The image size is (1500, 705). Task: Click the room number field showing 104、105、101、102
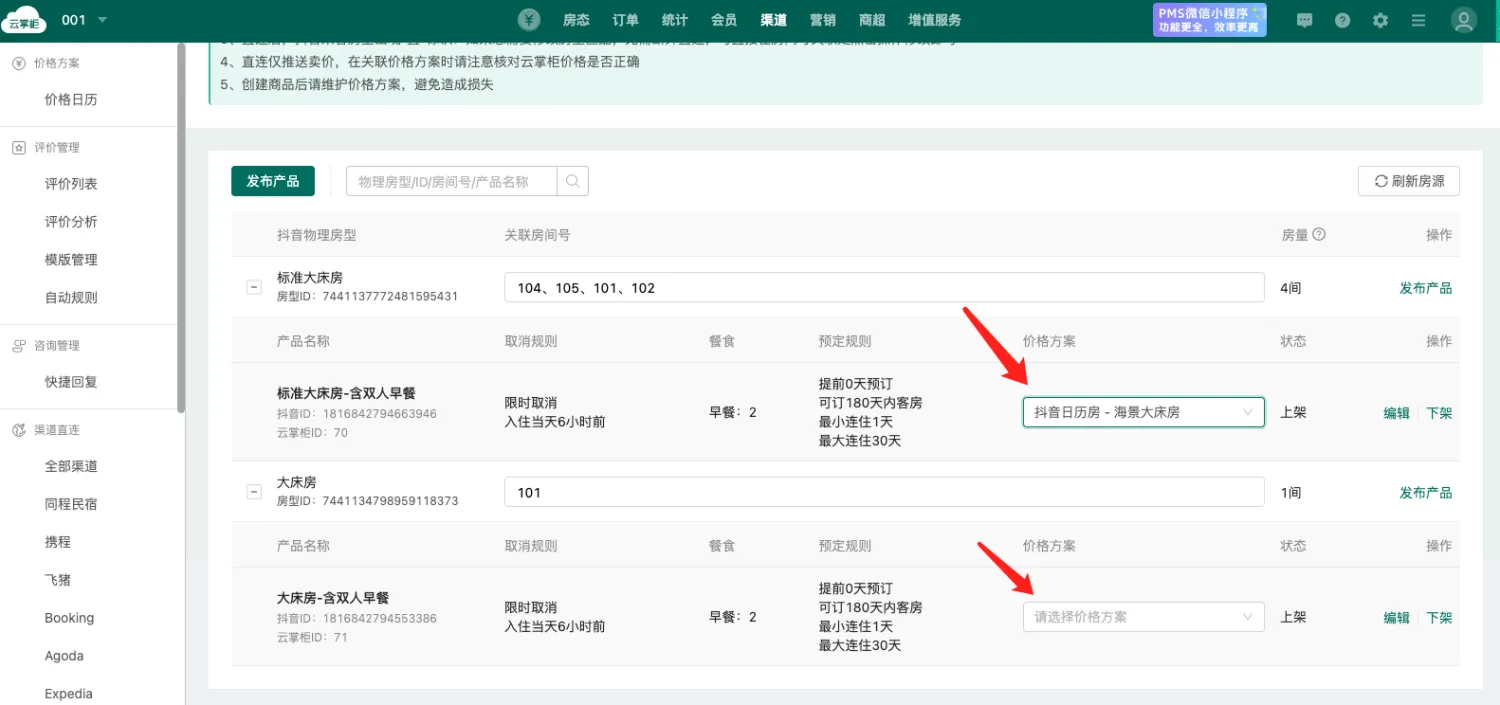884,288
